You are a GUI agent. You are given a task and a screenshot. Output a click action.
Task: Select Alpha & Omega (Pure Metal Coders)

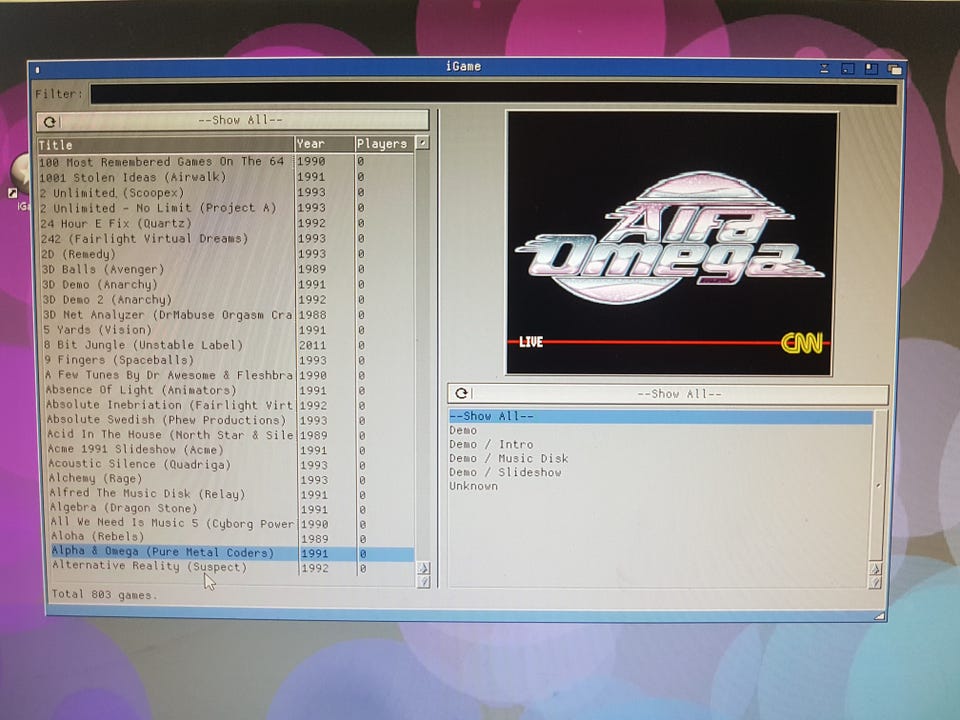[233, 552]
